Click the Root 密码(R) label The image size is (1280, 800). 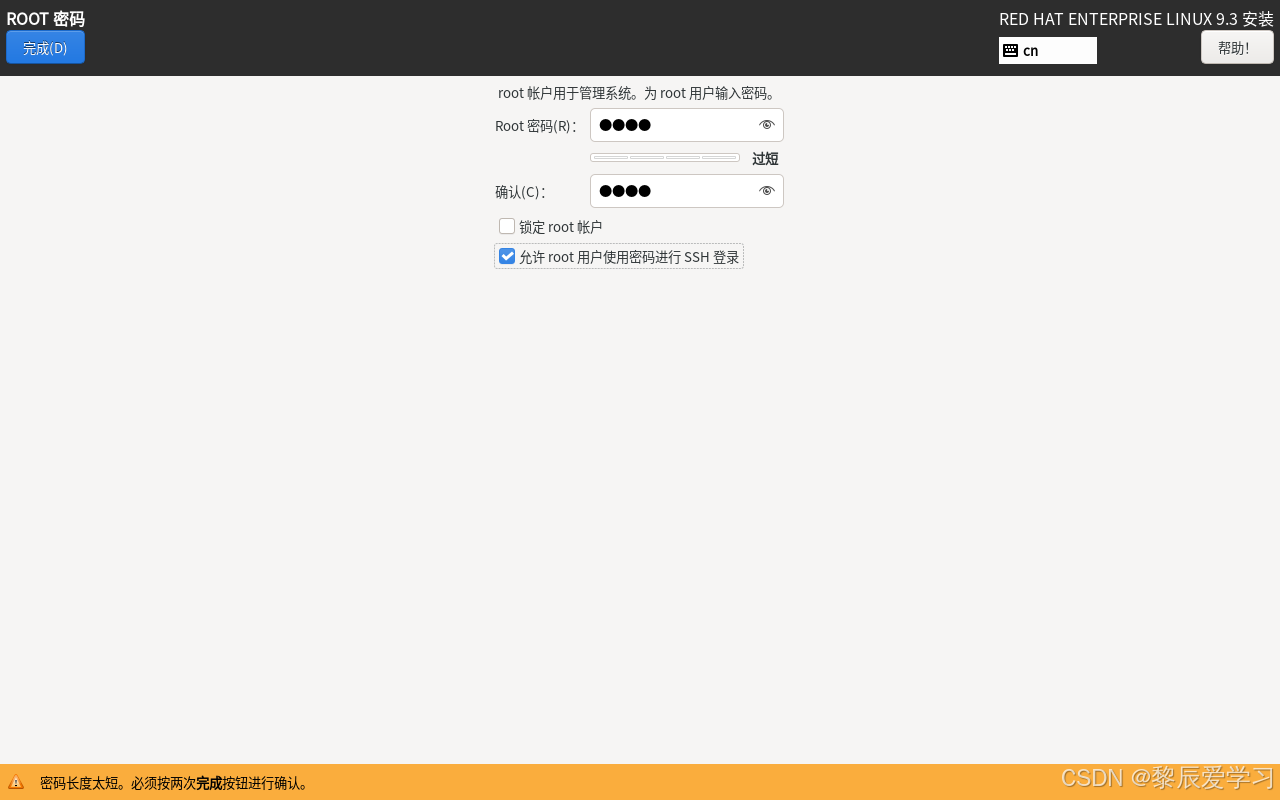pos(535,126)
